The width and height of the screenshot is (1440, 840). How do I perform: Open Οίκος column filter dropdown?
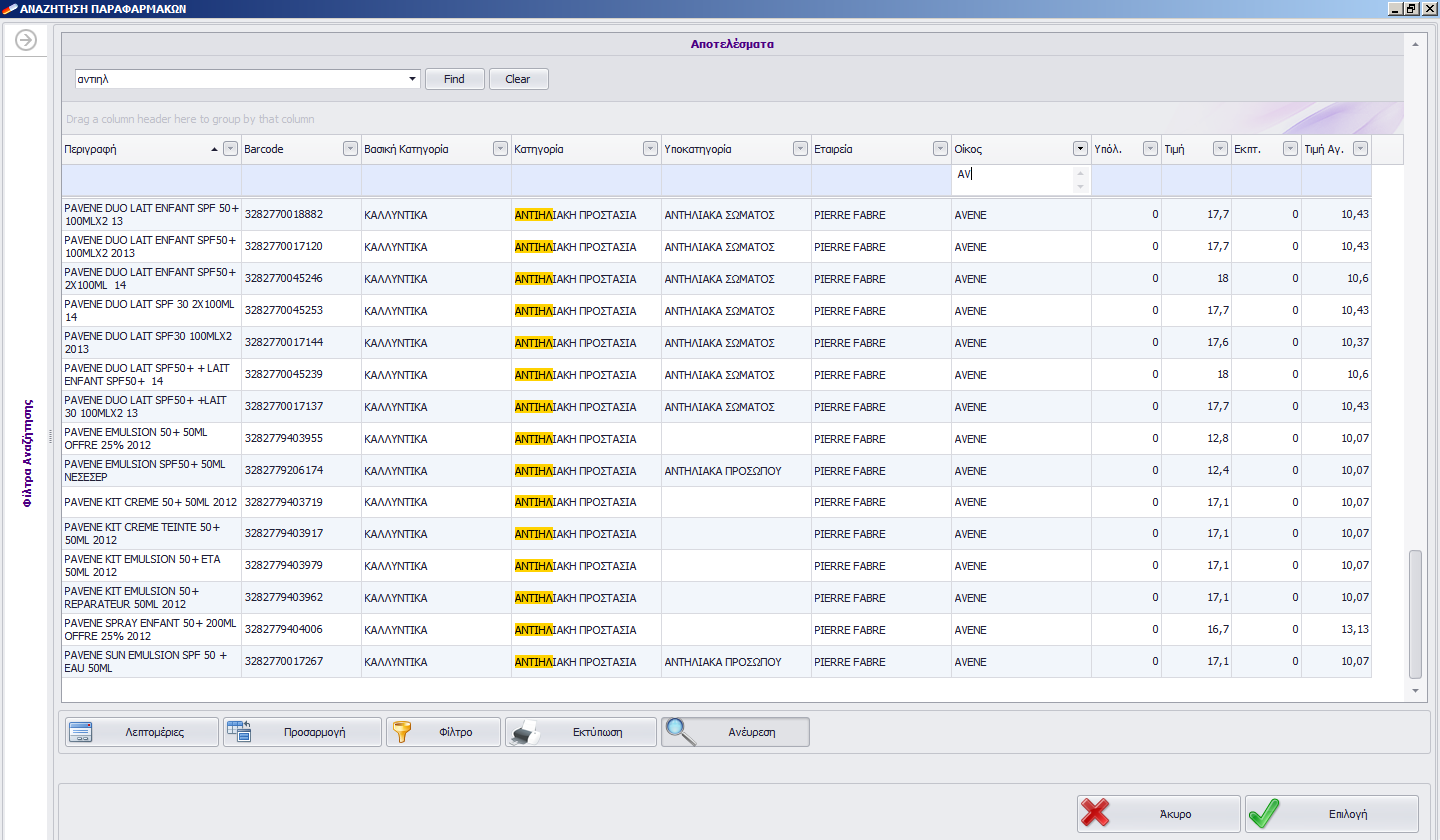[x=1080, y=149]
